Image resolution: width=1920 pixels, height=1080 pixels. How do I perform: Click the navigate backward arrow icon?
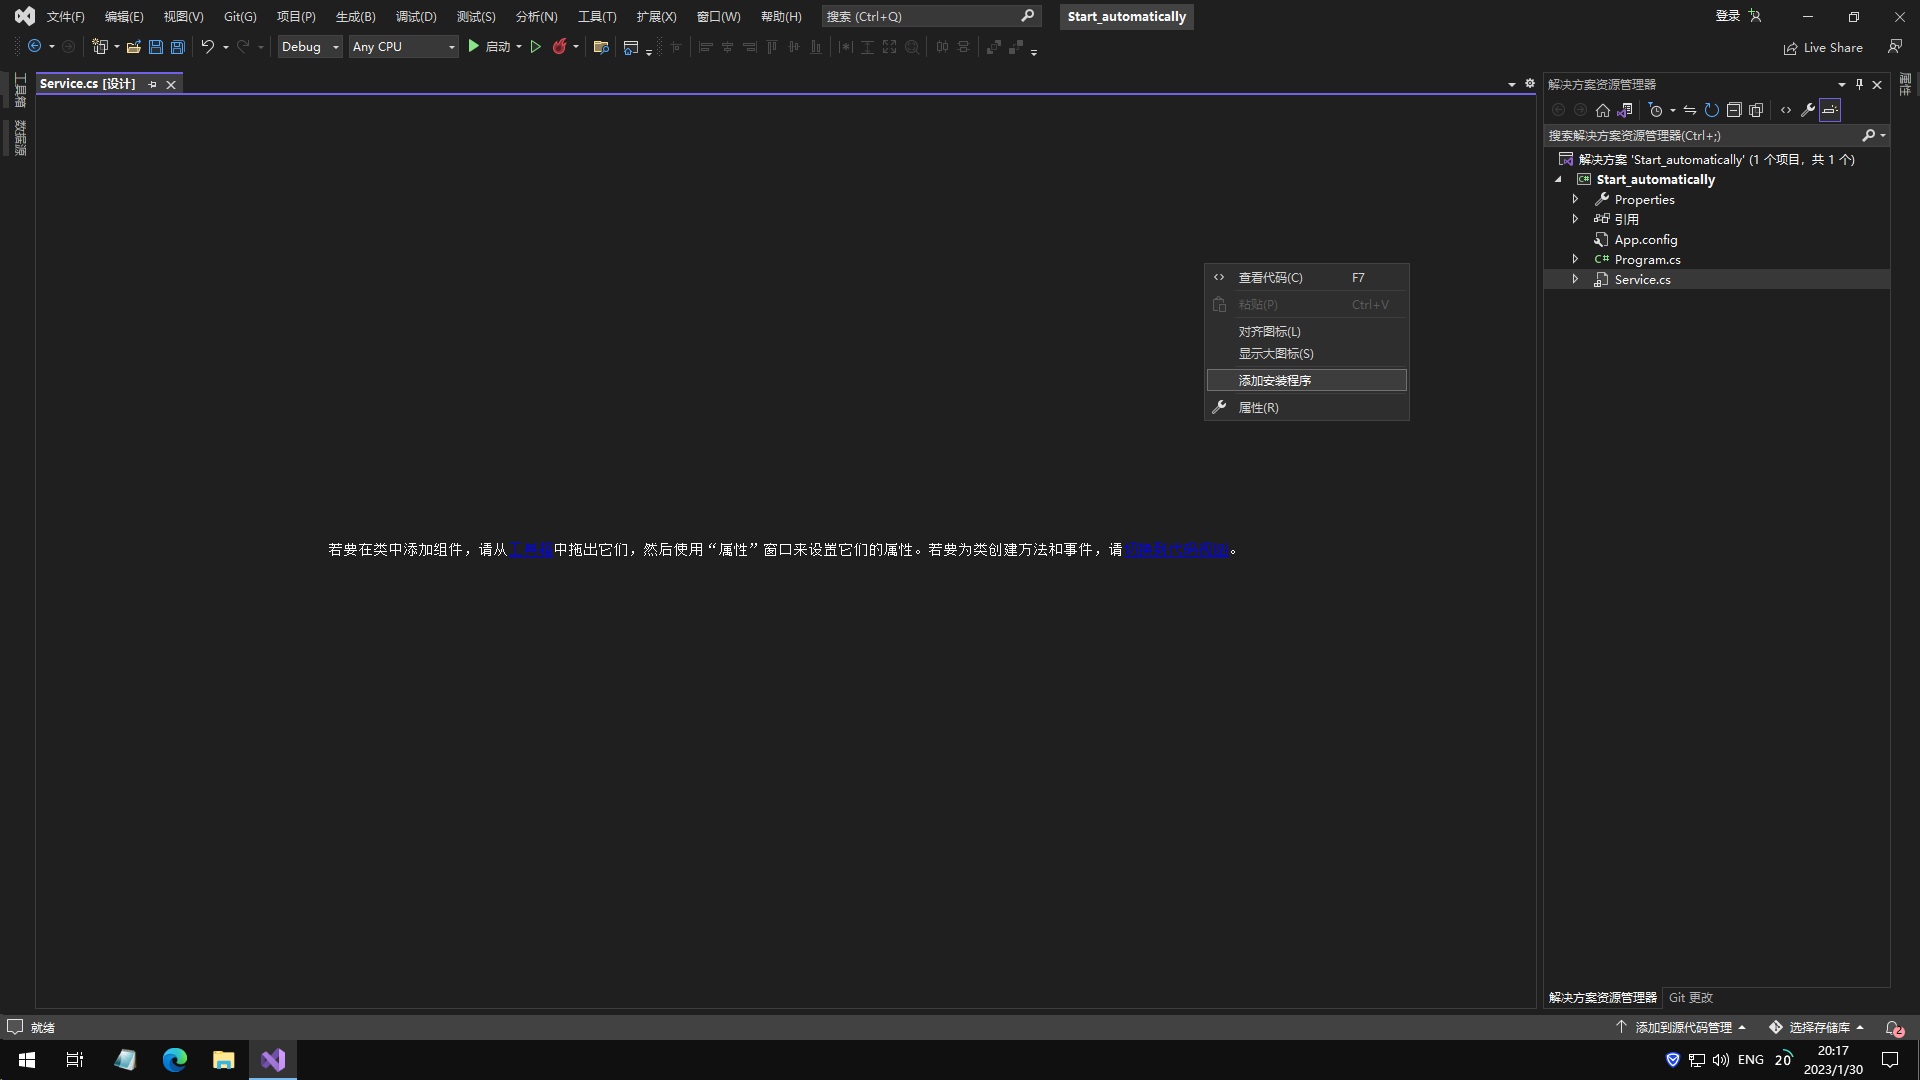[34, 47]
